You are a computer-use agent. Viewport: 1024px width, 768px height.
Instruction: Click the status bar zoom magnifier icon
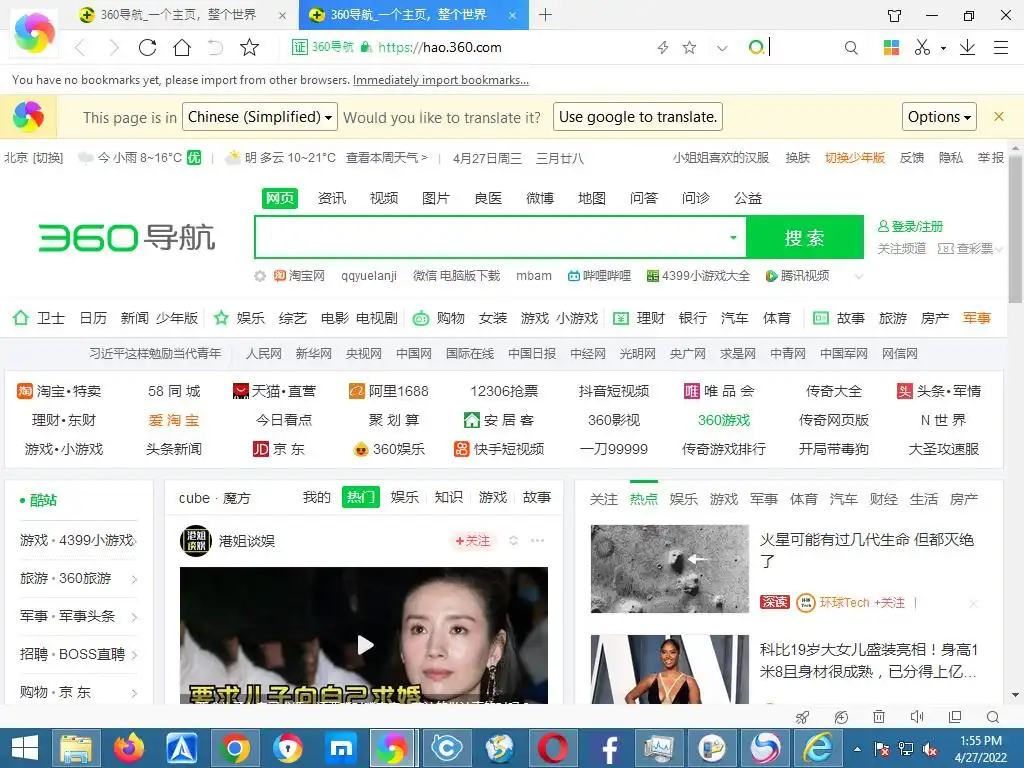[x=993, y=717]
